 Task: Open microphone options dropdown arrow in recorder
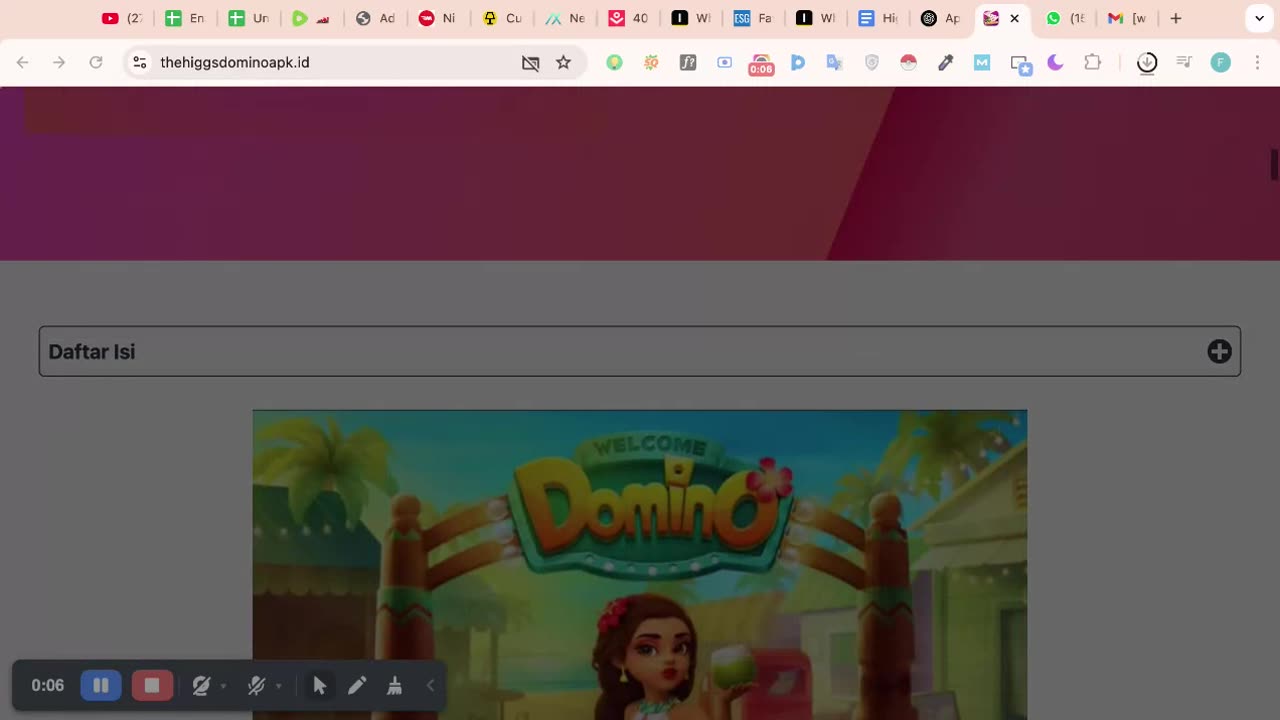[278, 686]
